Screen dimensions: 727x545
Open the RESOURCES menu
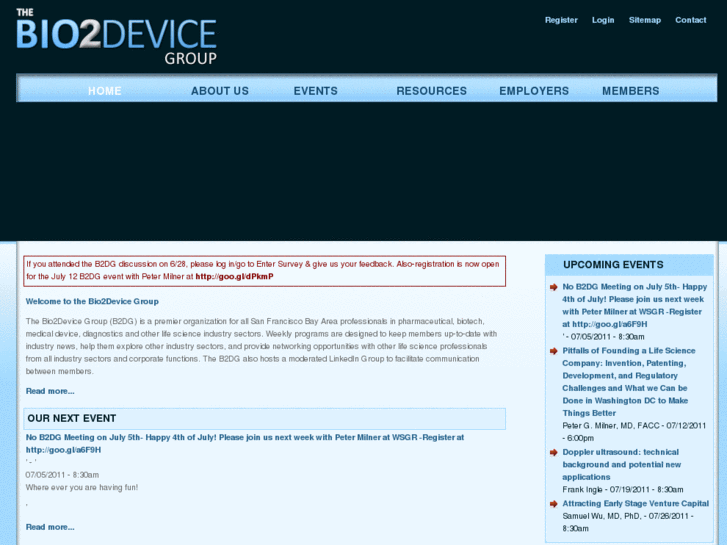pyautogui.click(x=431, y=91)
